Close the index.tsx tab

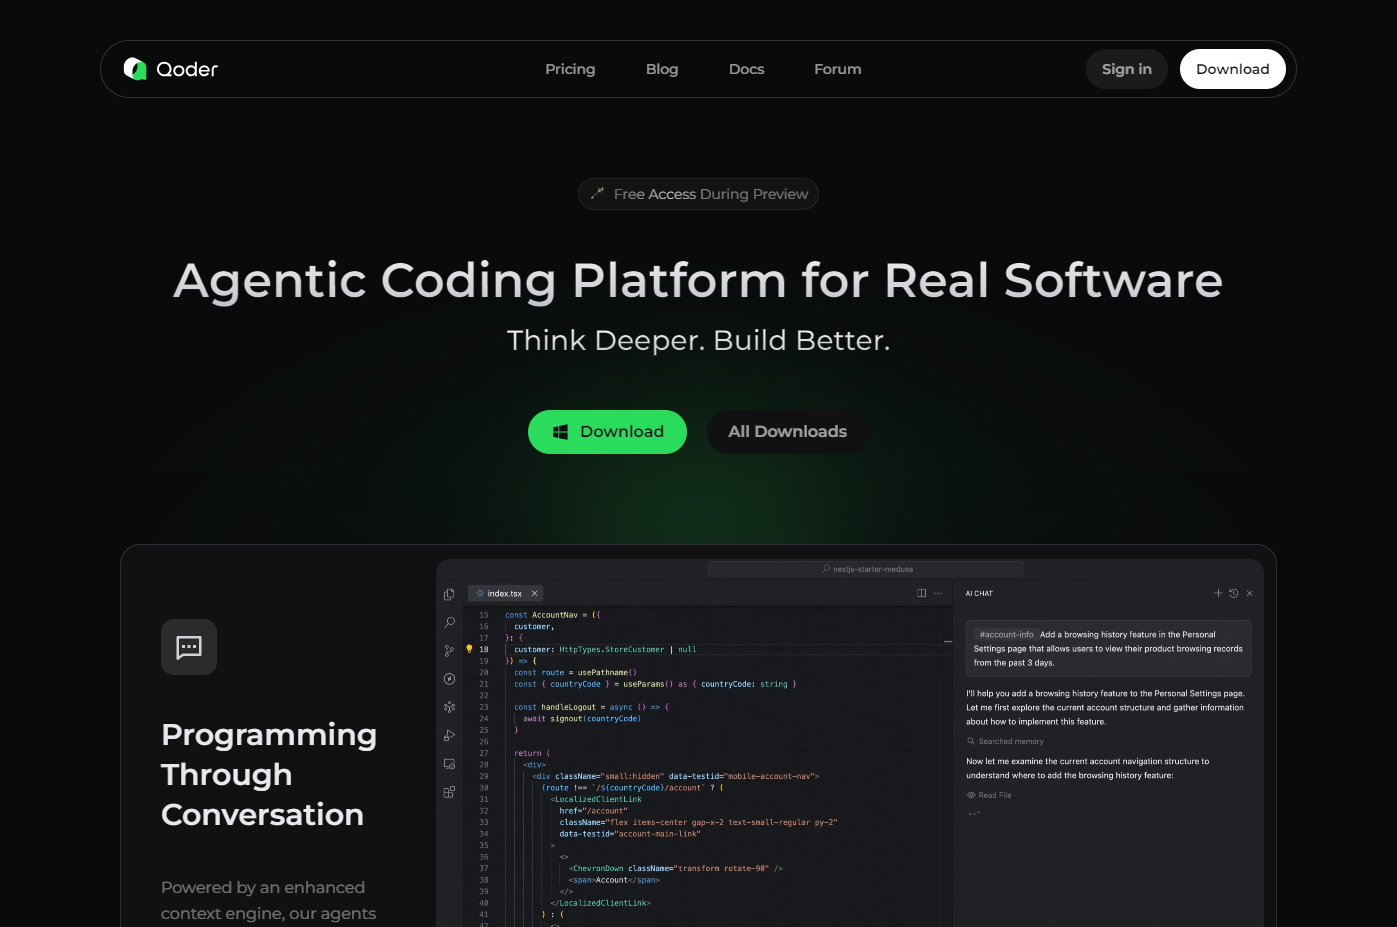click(534, 593)
